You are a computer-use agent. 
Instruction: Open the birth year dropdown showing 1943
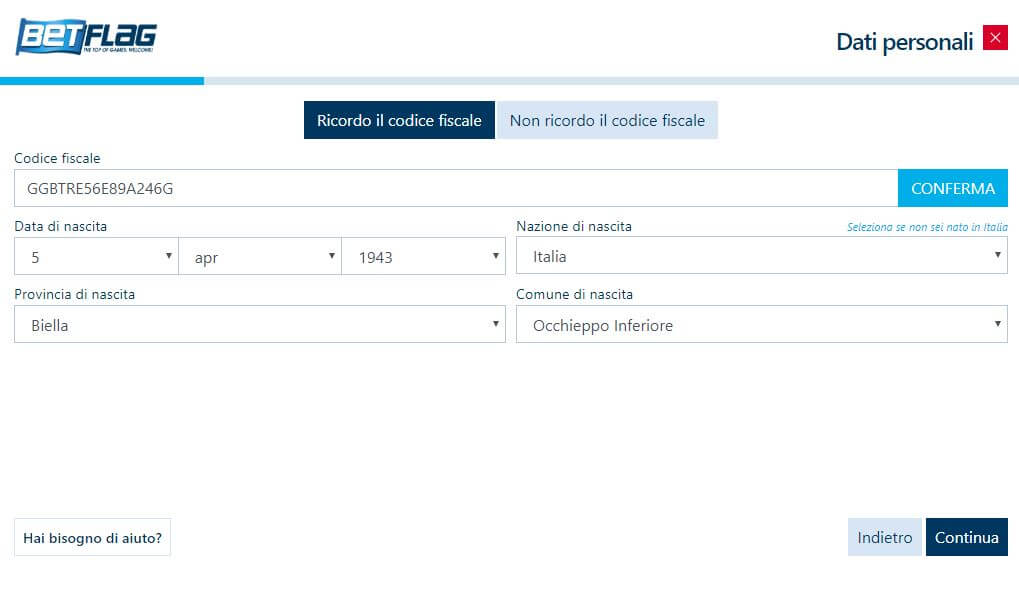click(424, 256)
